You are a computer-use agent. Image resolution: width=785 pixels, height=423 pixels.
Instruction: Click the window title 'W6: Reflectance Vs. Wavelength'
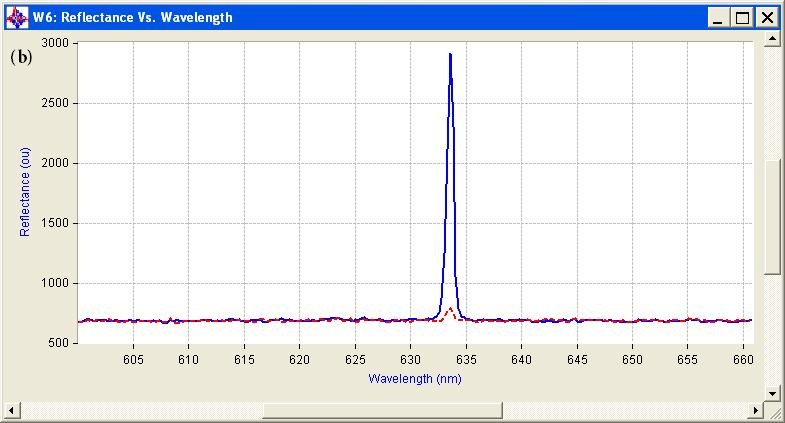tap(133, 18)
